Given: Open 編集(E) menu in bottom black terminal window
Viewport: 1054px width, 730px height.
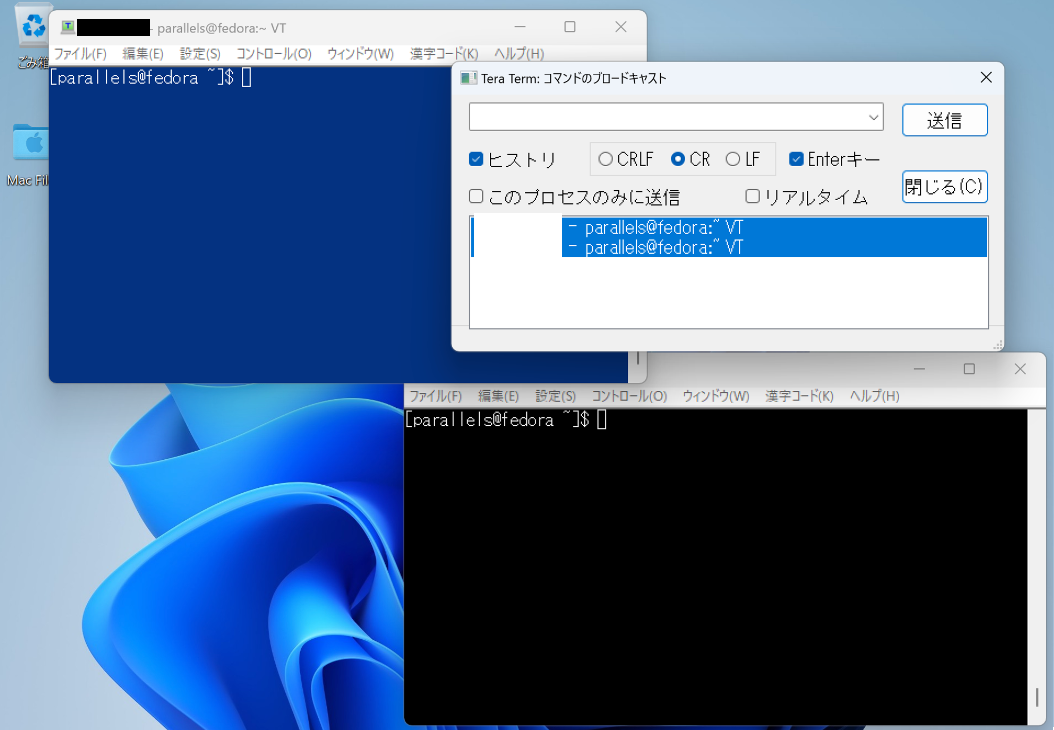Looking at the screenshot, I should tap(498, 396).
